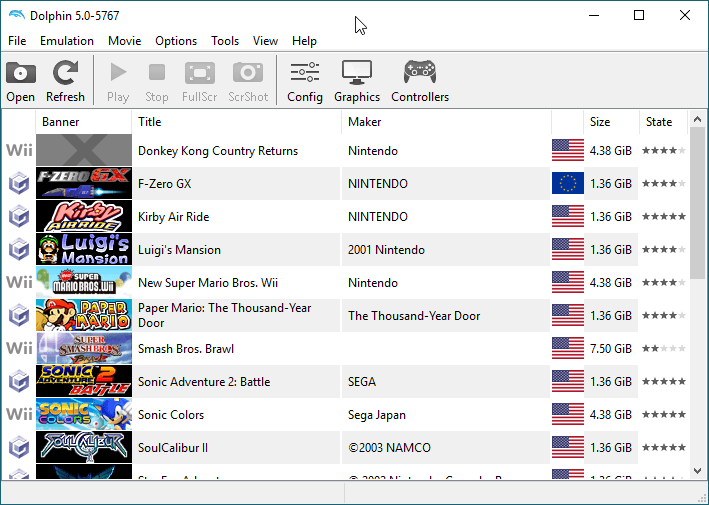Open the Config settings icon
Viewport: 709px width, 505px height.
304,81
